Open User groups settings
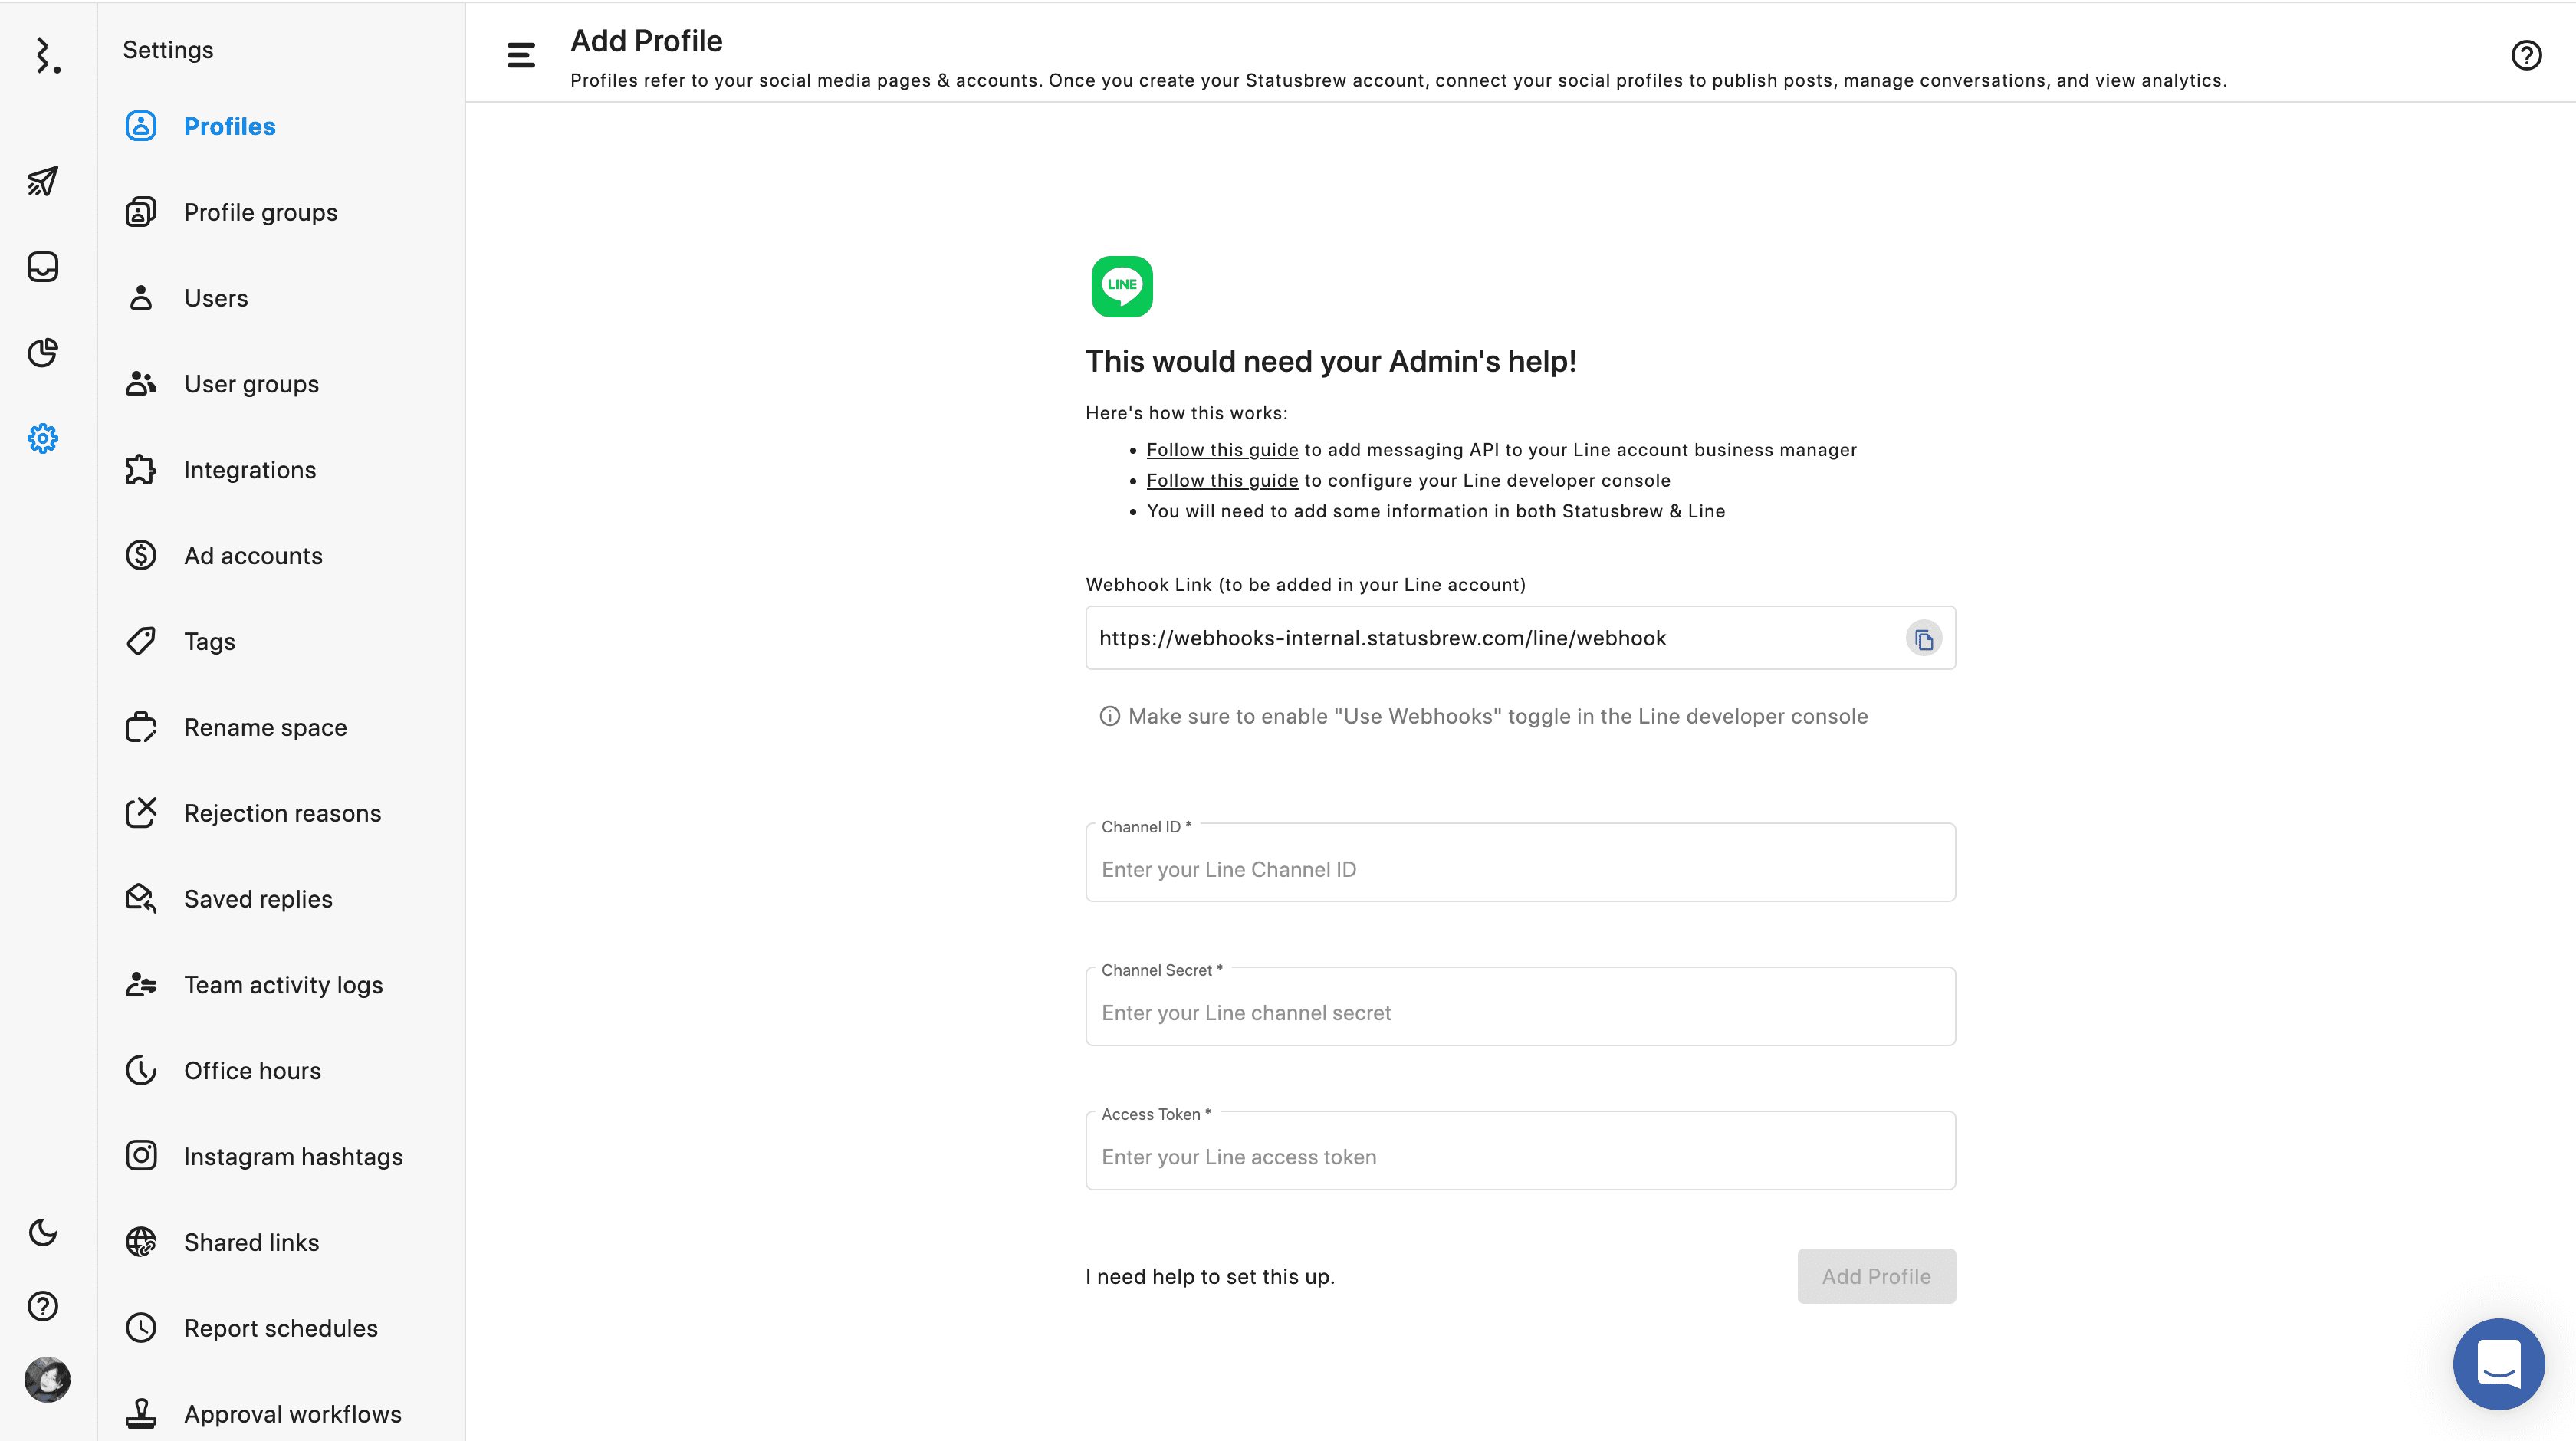The width and height of the screenshot is (2576, 1441). pos(251,384)
